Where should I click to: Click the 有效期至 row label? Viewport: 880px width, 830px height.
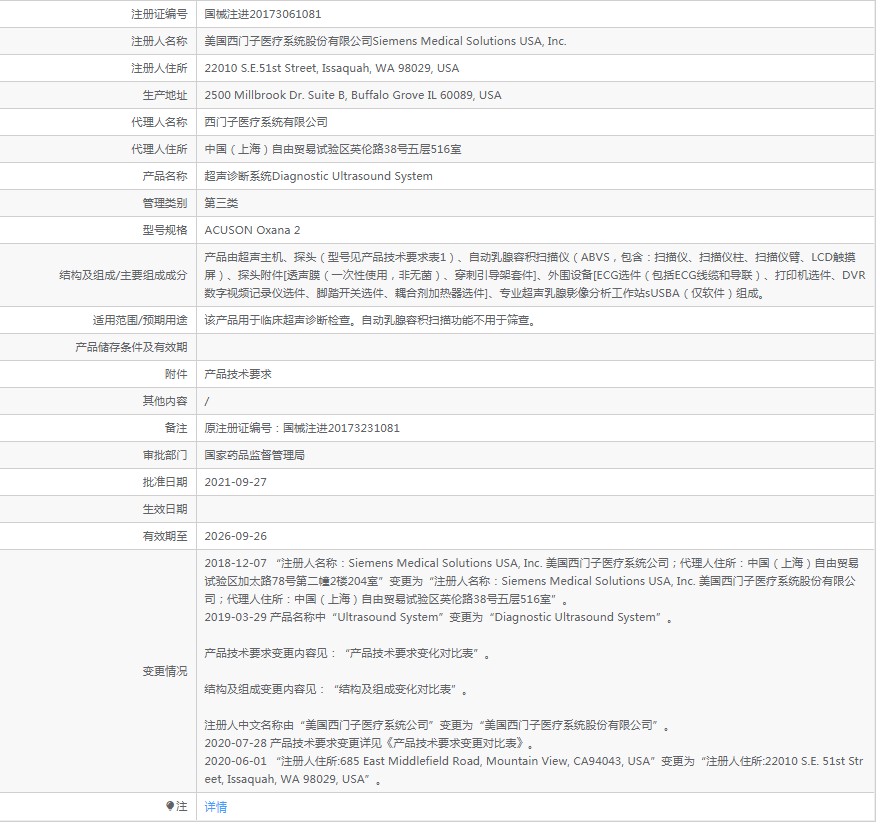165,535
